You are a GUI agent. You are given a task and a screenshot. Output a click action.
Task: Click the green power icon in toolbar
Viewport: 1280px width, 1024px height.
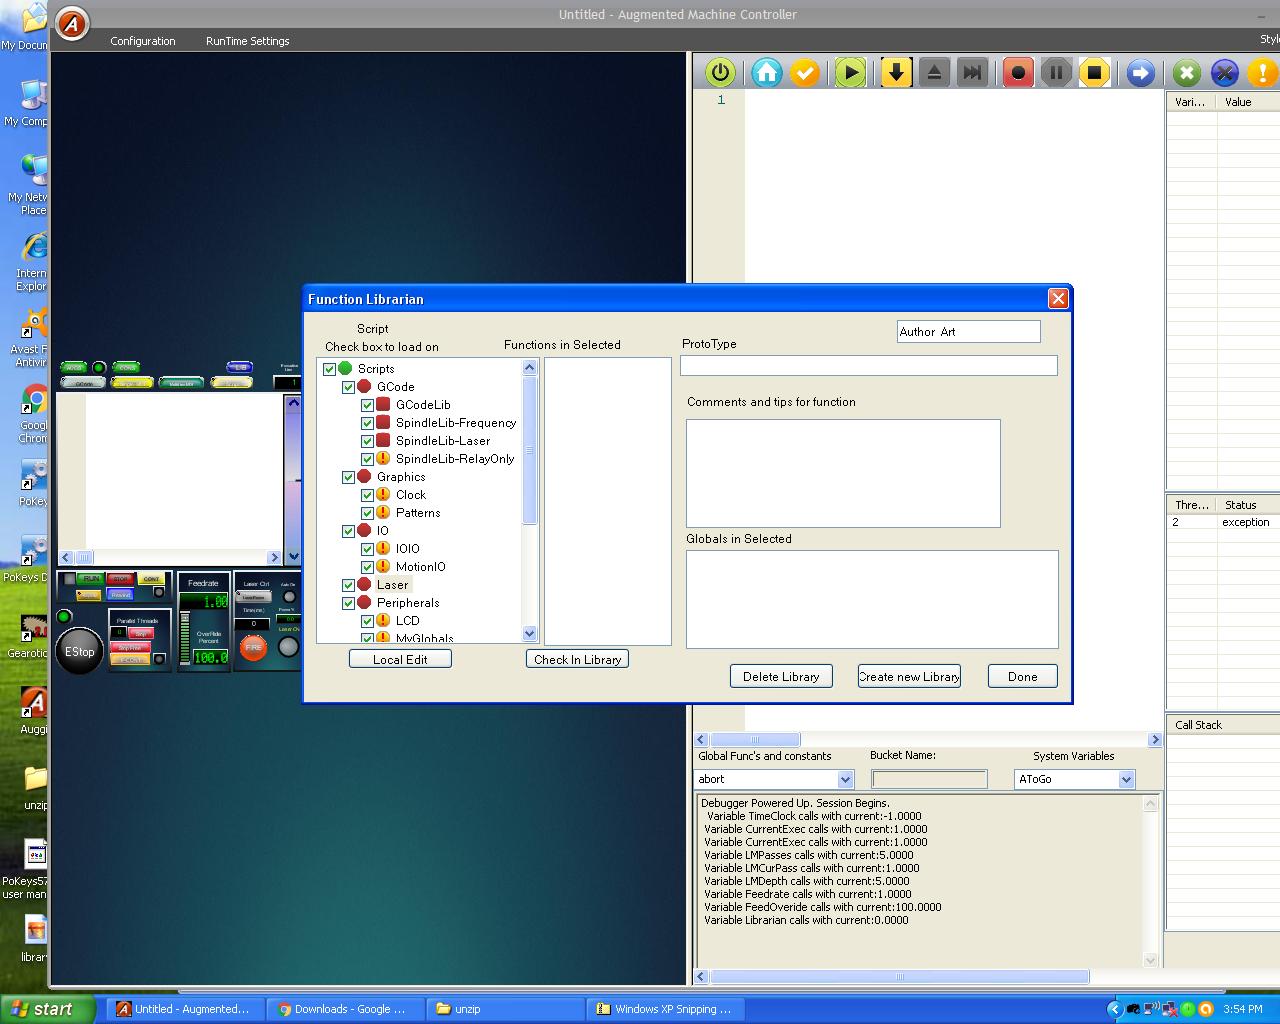point(720,72)
